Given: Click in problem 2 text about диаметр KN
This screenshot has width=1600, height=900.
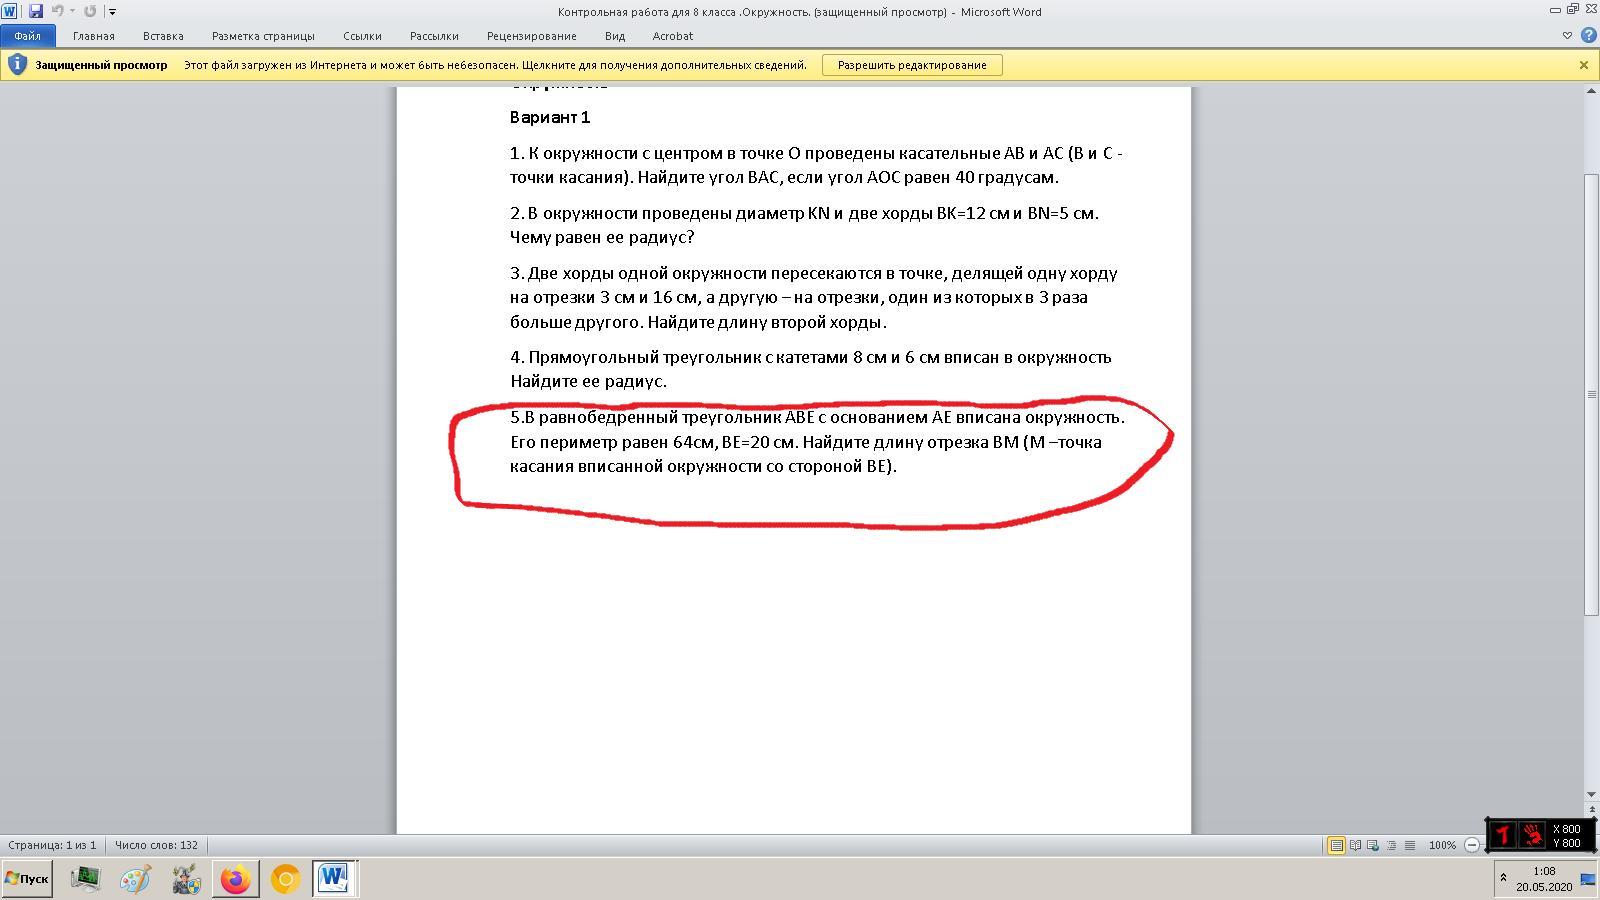Looking at the screenshot, I should 804,225.
